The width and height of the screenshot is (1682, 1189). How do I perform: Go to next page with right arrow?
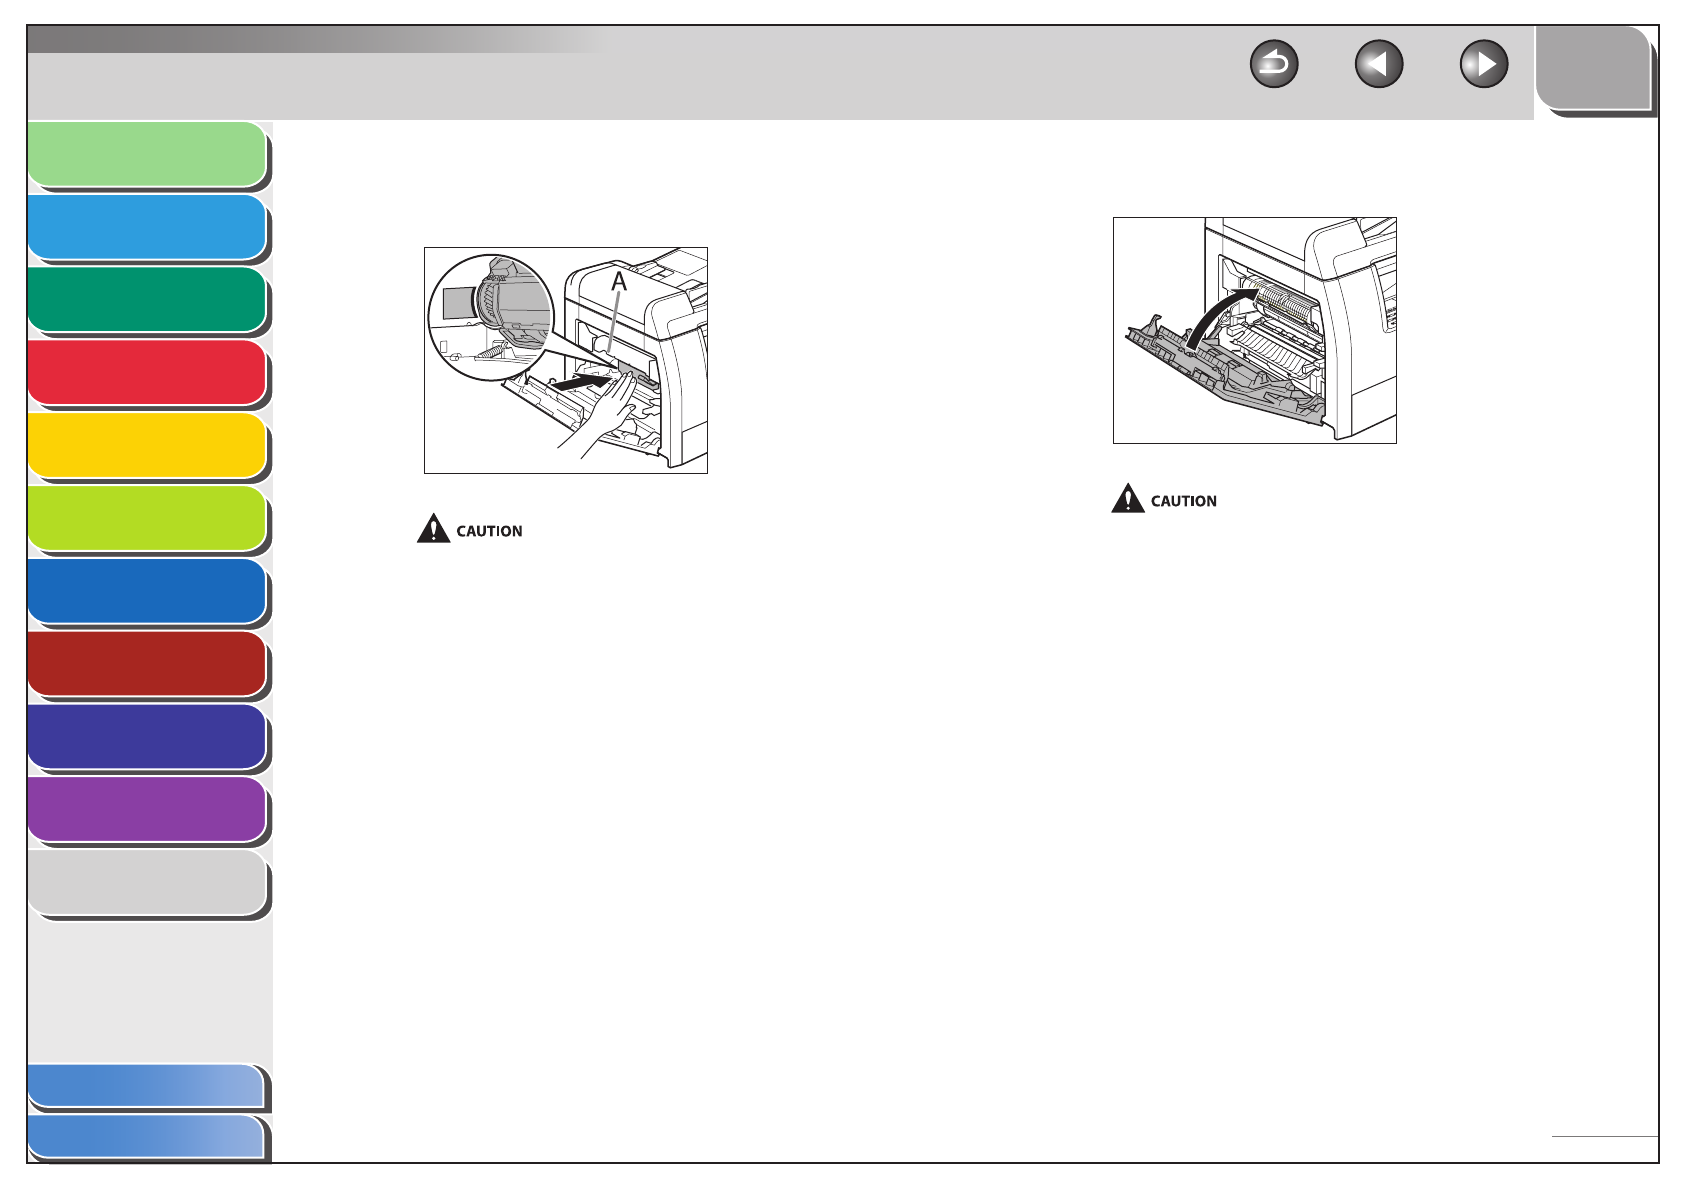click(1484, 65)
